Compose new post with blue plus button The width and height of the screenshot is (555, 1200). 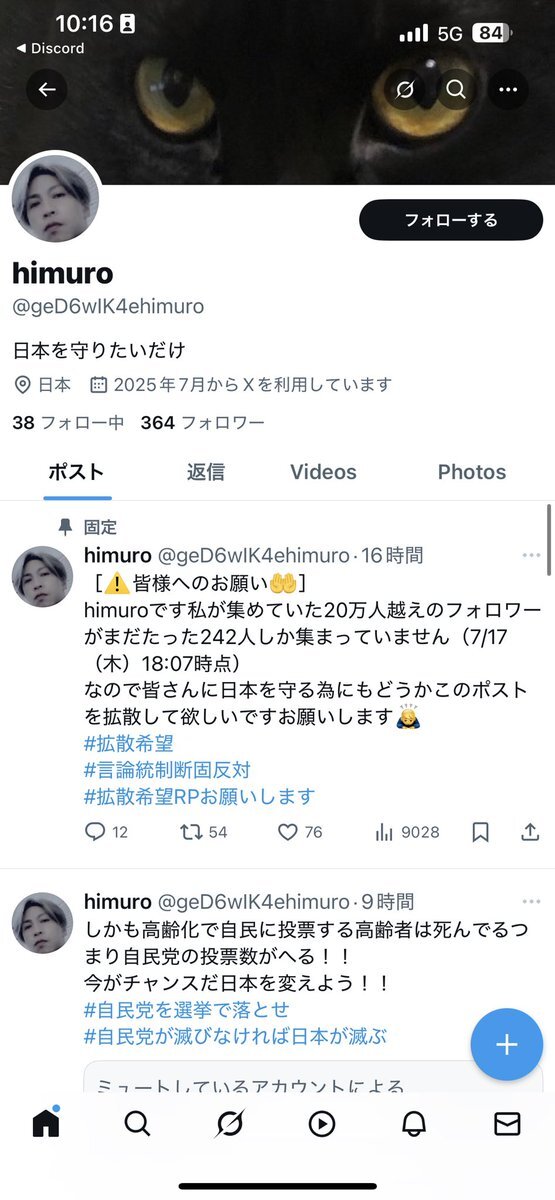507,1045
